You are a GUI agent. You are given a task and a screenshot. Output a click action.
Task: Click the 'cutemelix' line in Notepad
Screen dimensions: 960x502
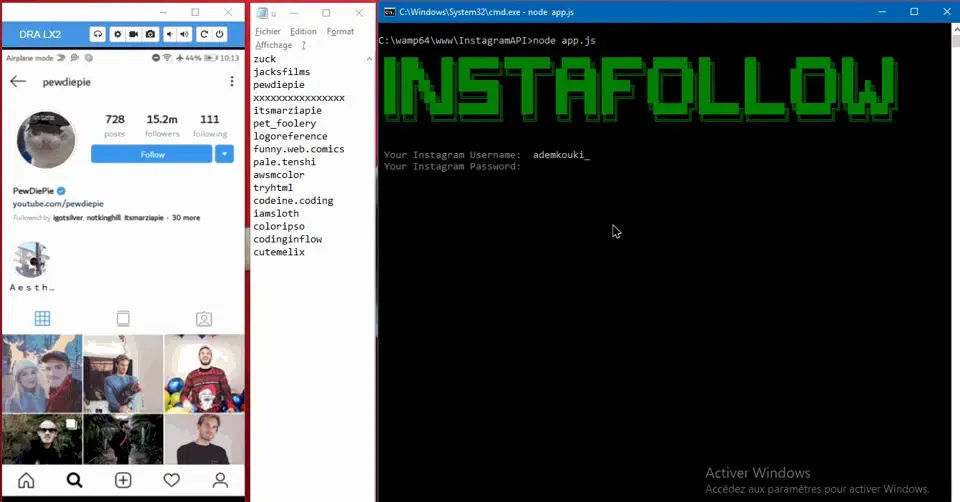(279, 252)
